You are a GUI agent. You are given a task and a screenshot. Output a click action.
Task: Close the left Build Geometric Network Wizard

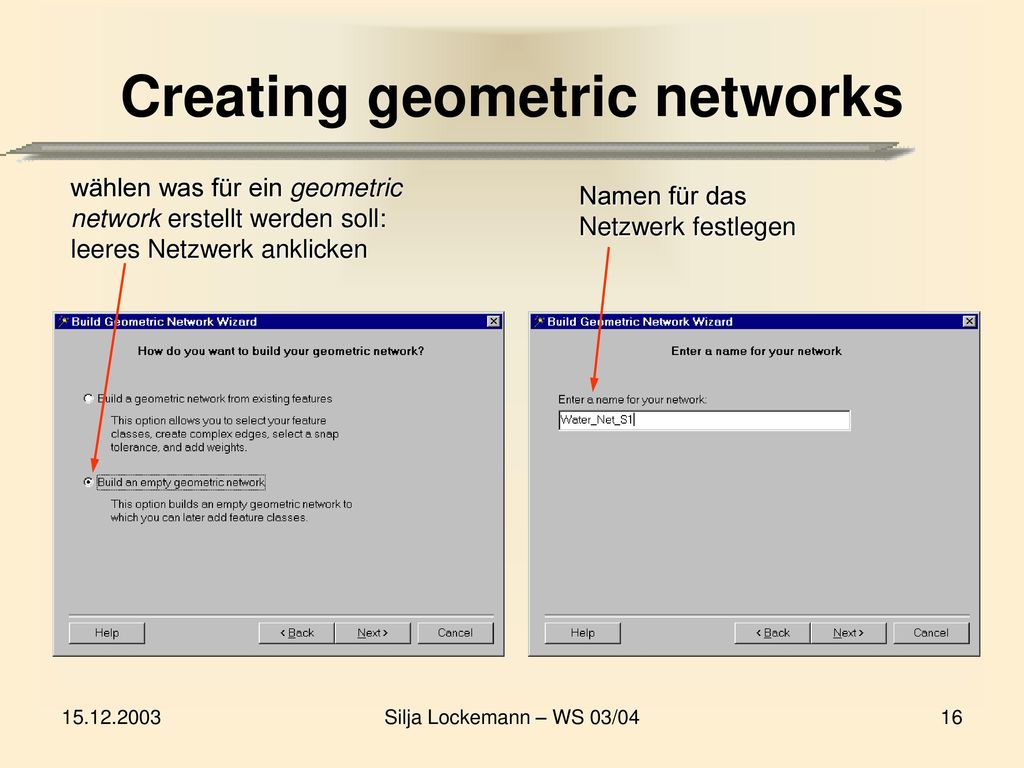[494, 321]
